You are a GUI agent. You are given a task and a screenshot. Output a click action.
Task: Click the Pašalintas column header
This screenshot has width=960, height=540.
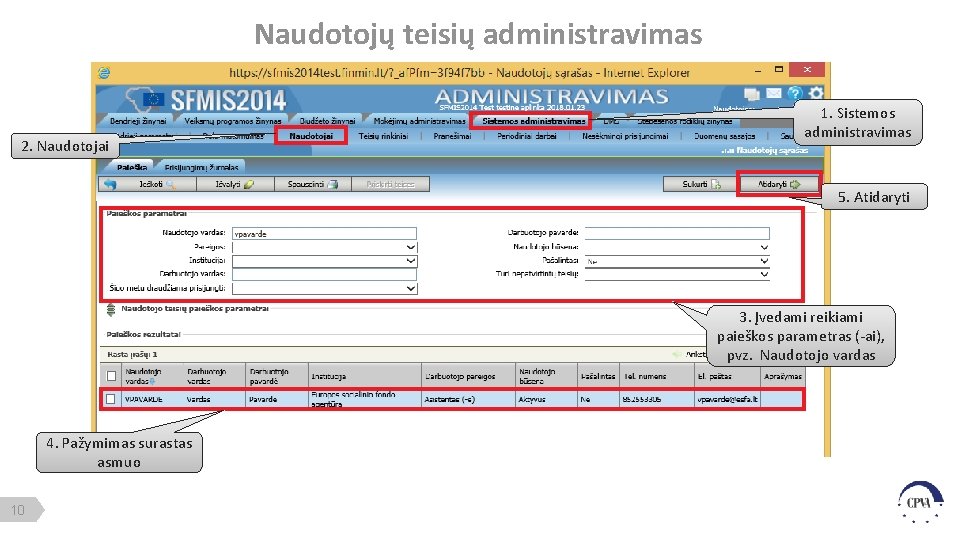(598, 376)
